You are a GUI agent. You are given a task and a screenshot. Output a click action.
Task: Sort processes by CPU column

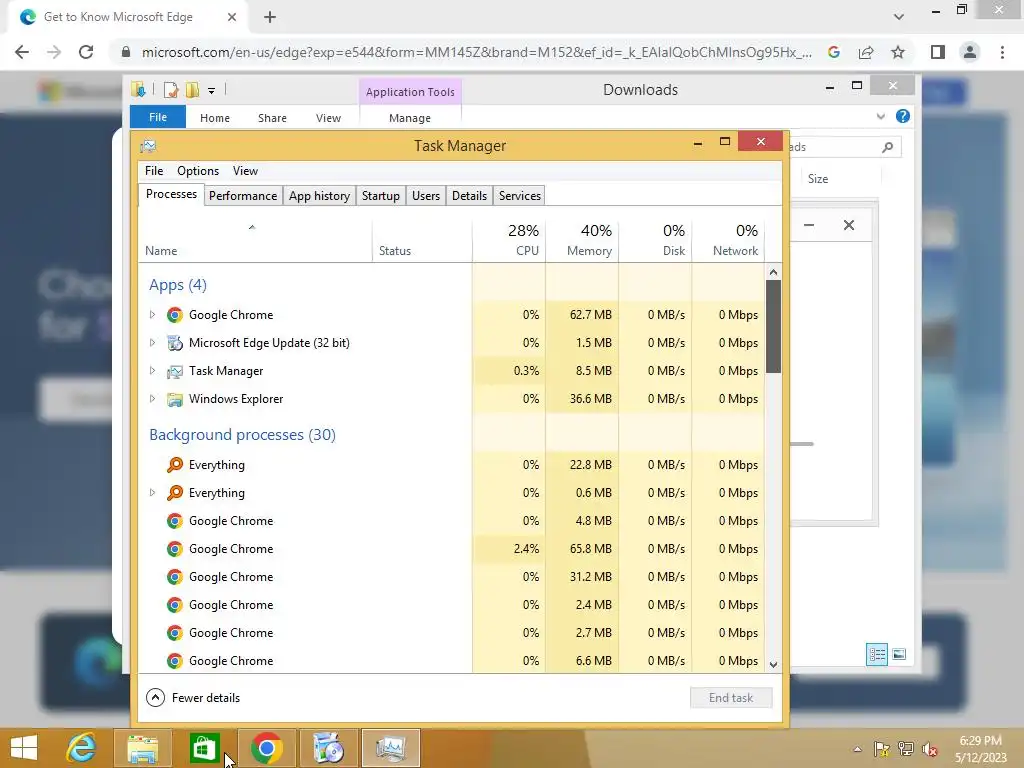pos(509,240)
